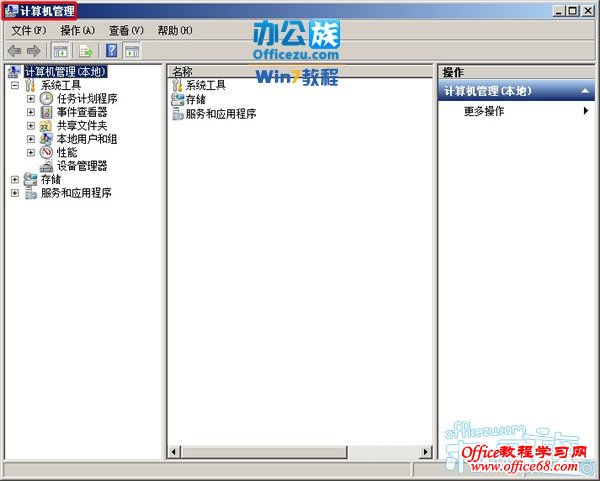Click the 共享文件夹 folder icon
Viewport: 600px width, 481px height.
pos(46,126)
